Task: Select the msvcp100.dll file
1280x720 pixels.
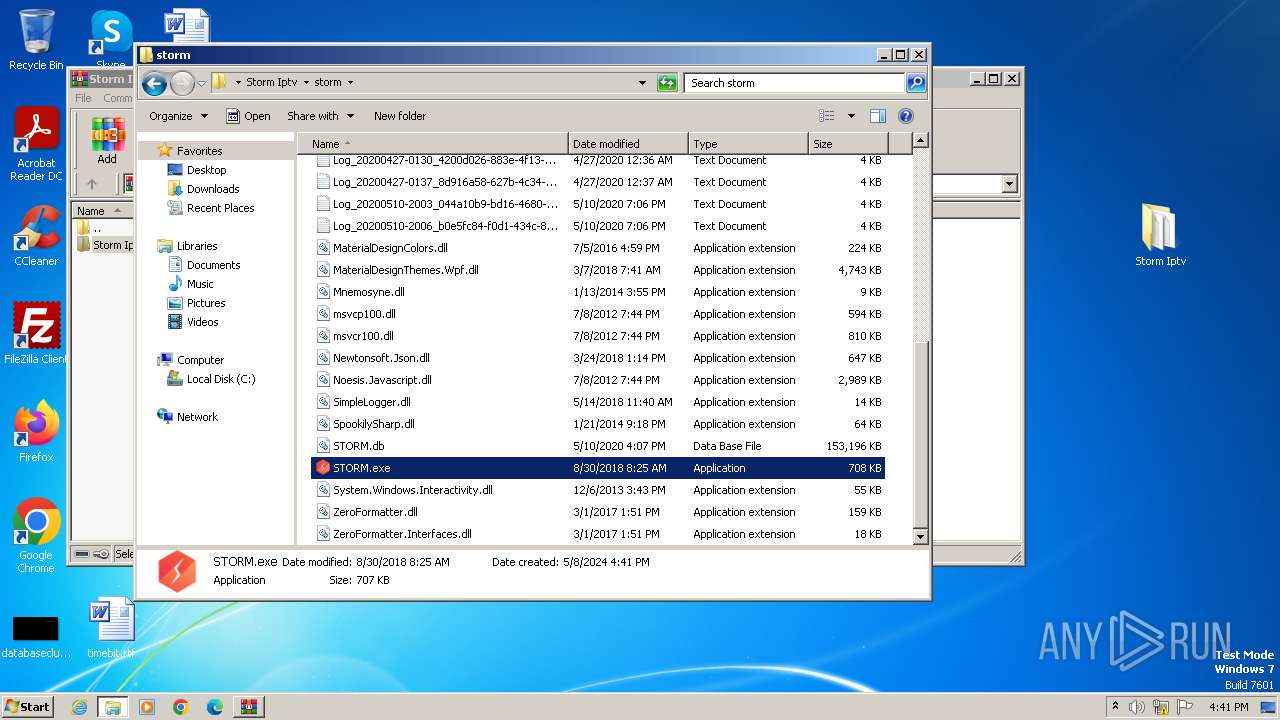Action: coord(598,314)
